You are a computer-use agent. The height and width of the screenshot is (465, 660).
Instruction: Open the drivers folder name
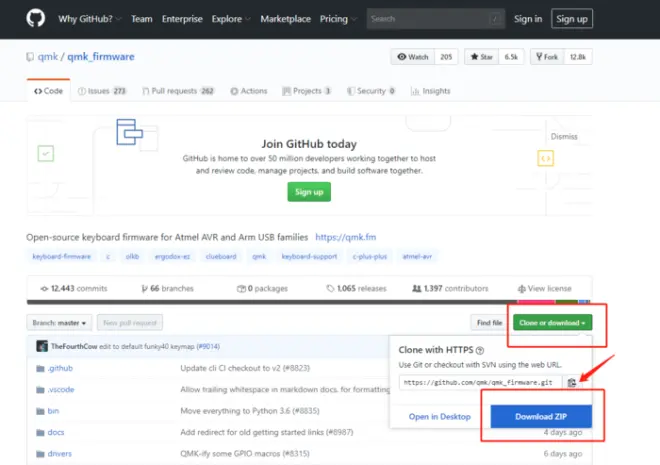59,454
